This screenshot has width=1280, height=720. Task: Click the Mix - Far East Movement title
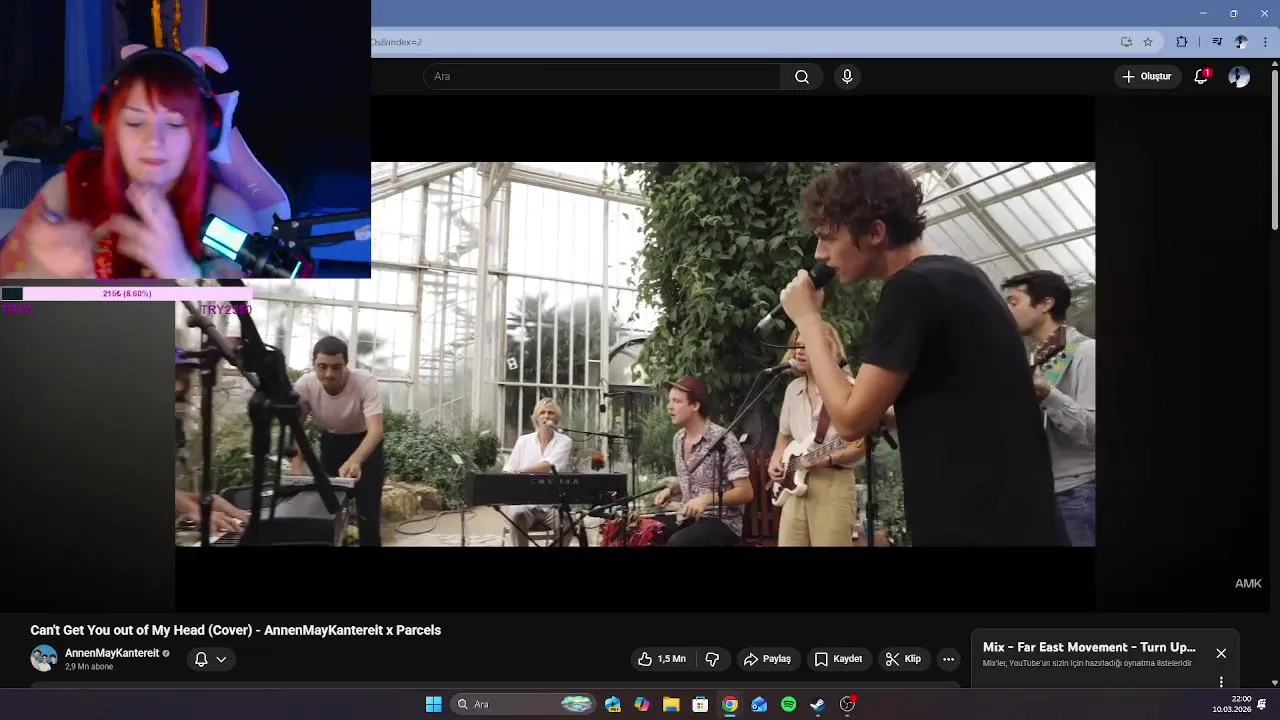click(x=1089, y=647)
